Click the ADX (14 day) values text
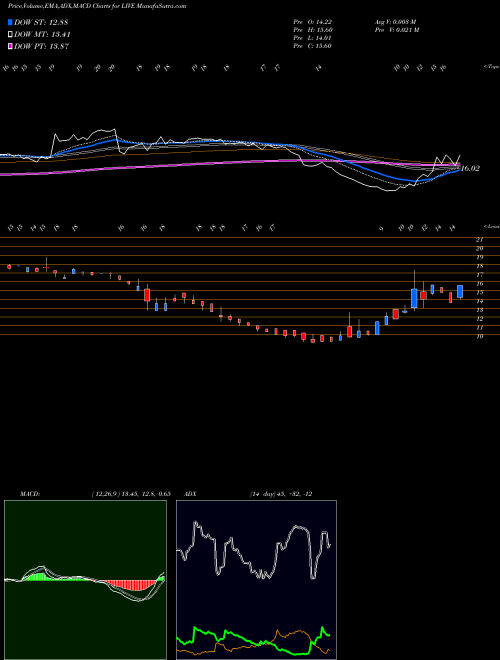Screen dimensions: 500x660 (x=281, y=494)
